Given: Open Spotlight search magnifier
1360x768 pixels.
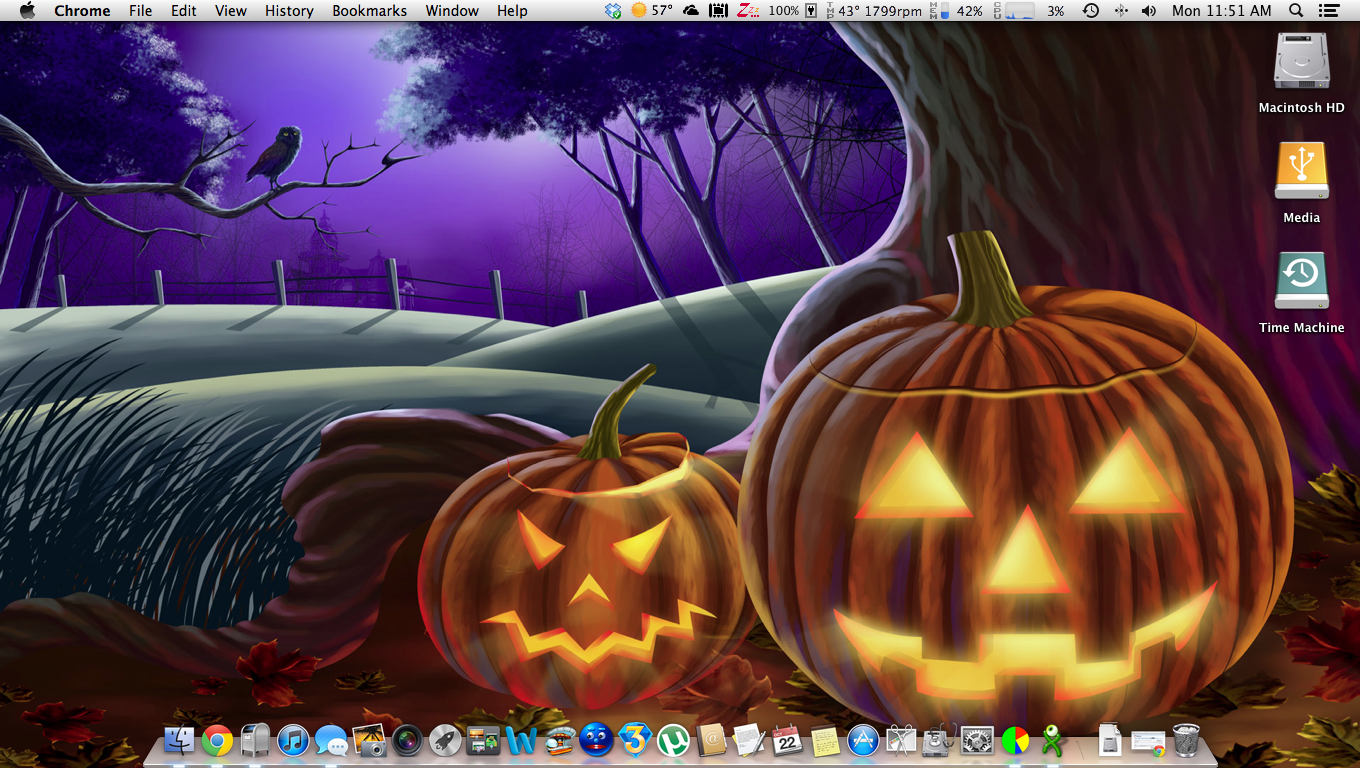Looking at the screenshot, I should [x=1296, y=11].
